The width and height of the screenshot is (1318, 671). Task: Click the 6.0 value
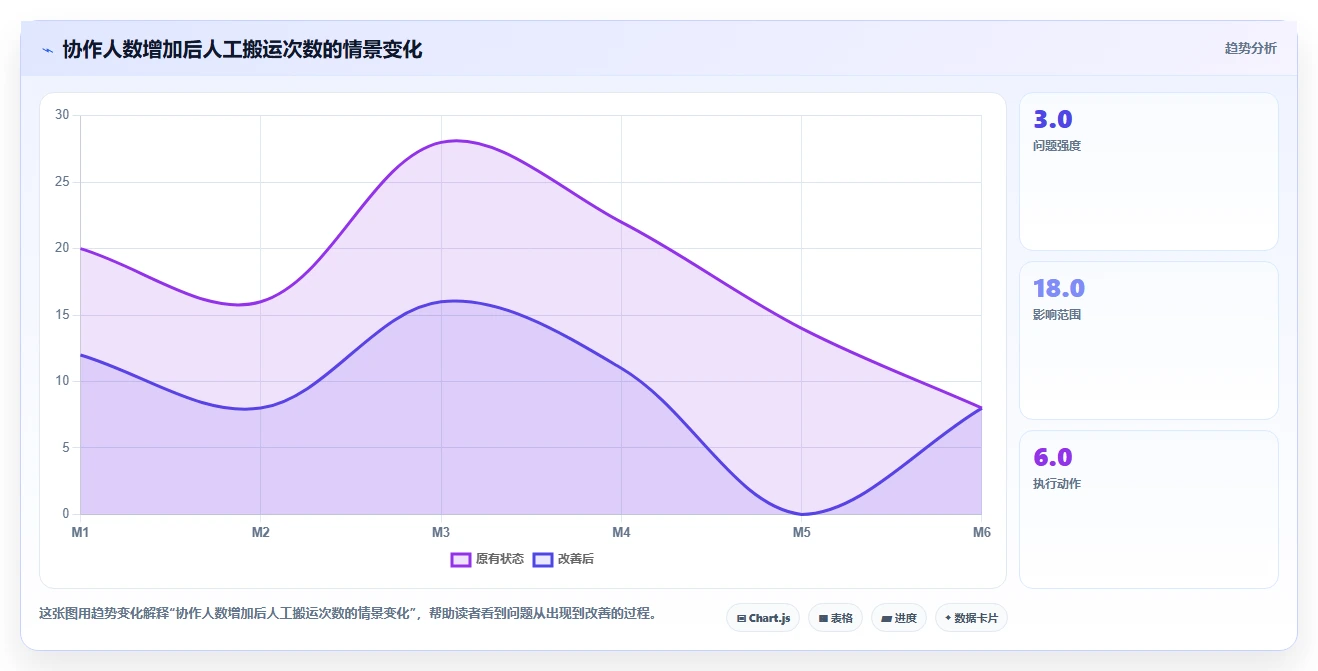[x=1053, y=457]
